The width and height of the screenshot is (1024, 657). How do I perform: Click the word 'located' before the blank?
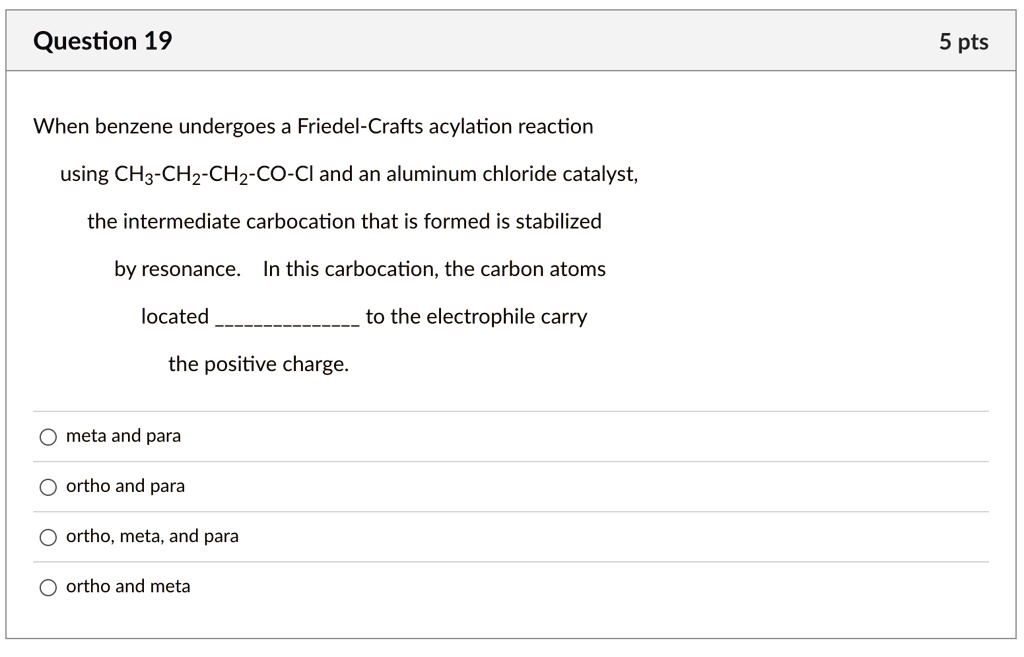(175, 317)
